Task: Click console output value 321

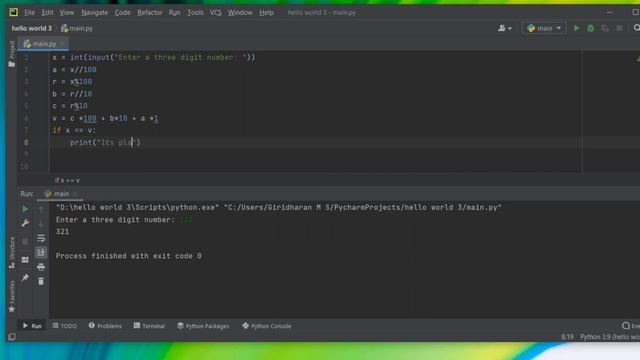Action: (62, 231)
